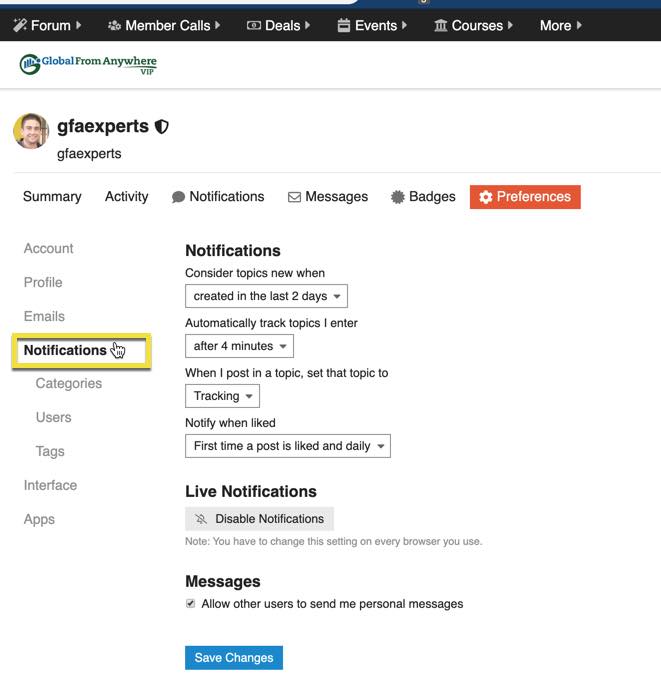
Task: Open Users under Notifications
Action: click(54, 417)
